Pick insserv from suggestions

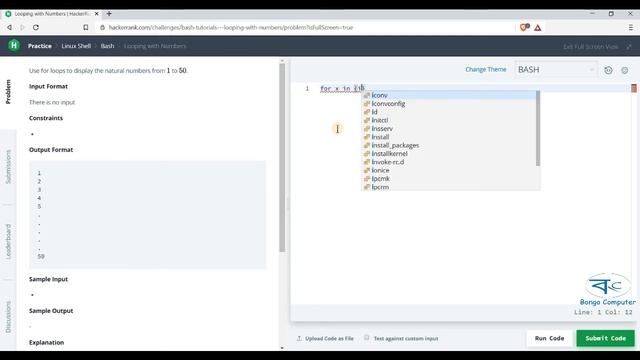pyautogui.click(x=450, y=129)
